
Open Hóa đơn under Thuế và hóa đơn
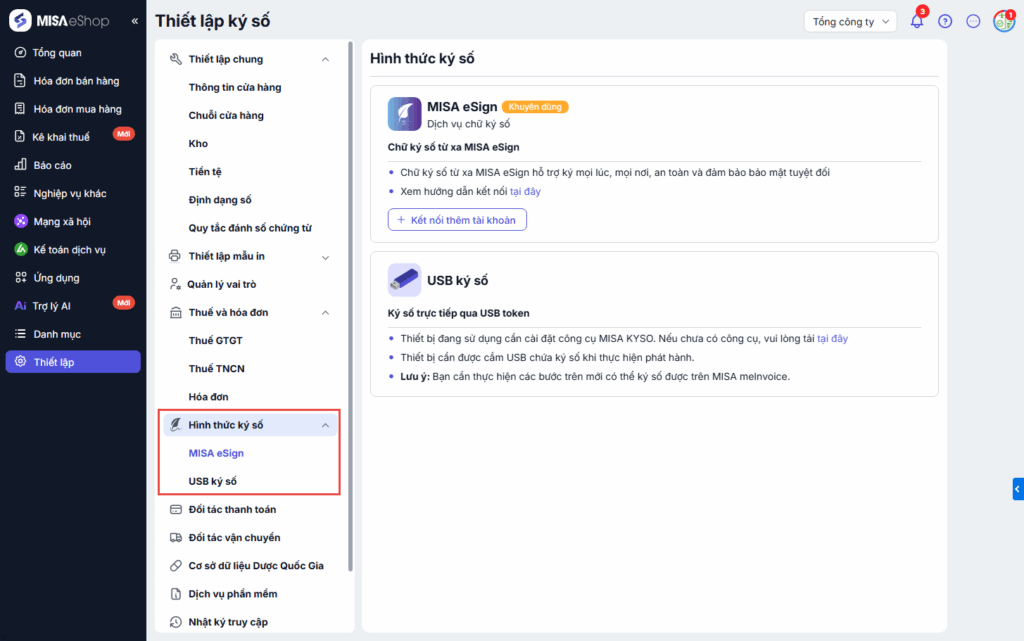click(208, 396)
